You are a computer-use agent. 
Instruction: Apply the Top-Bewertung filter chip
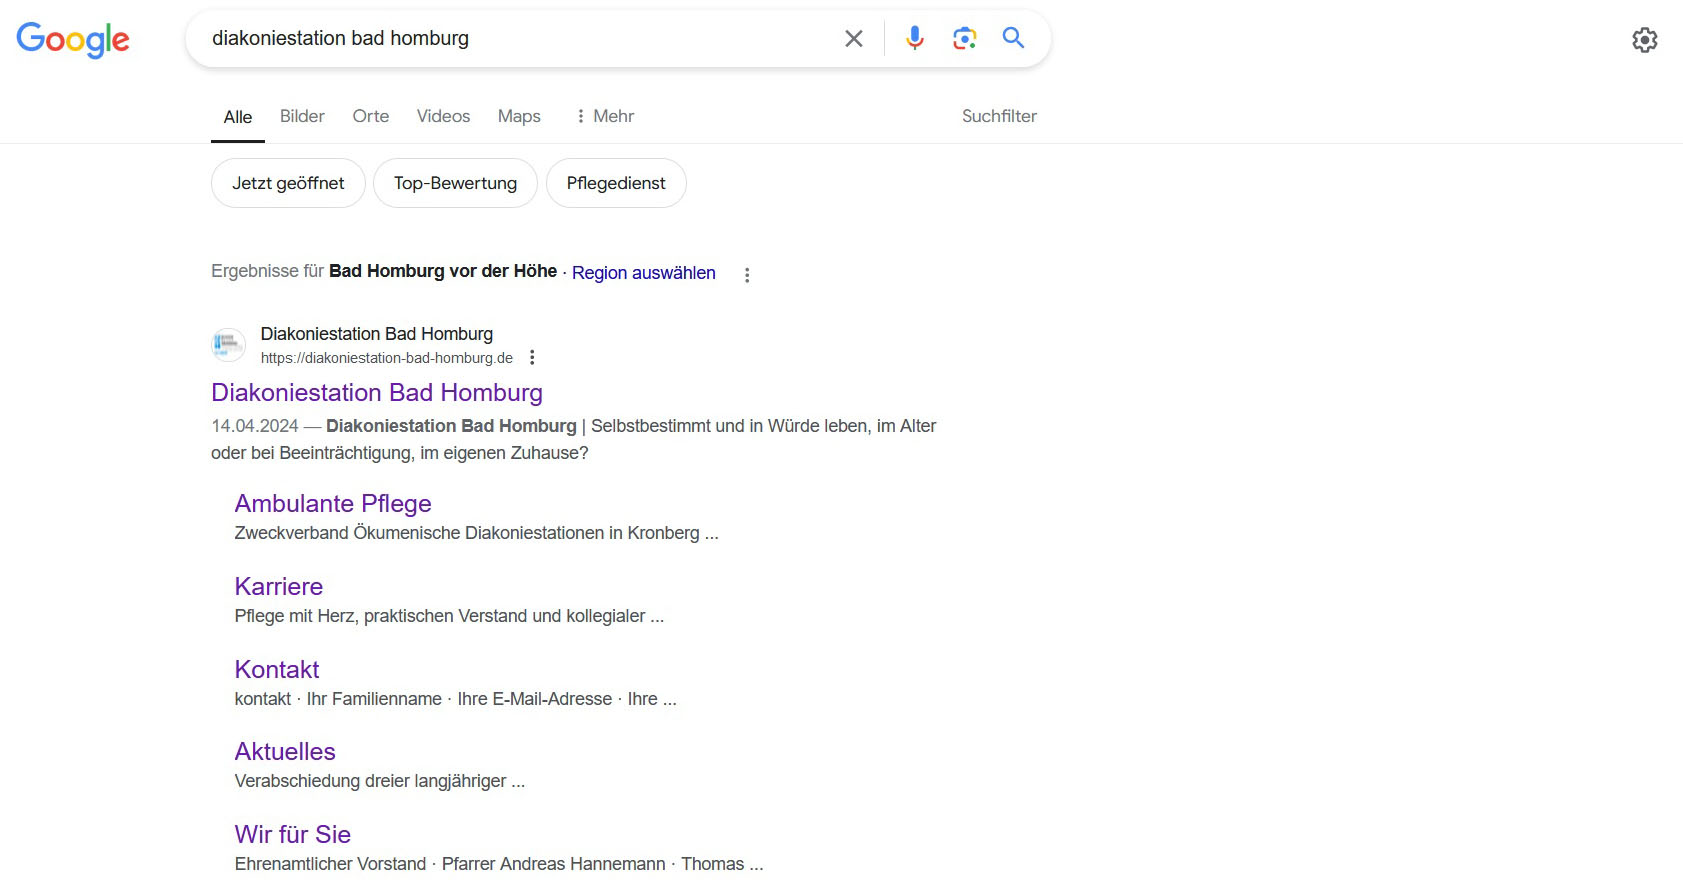[455, 183]
